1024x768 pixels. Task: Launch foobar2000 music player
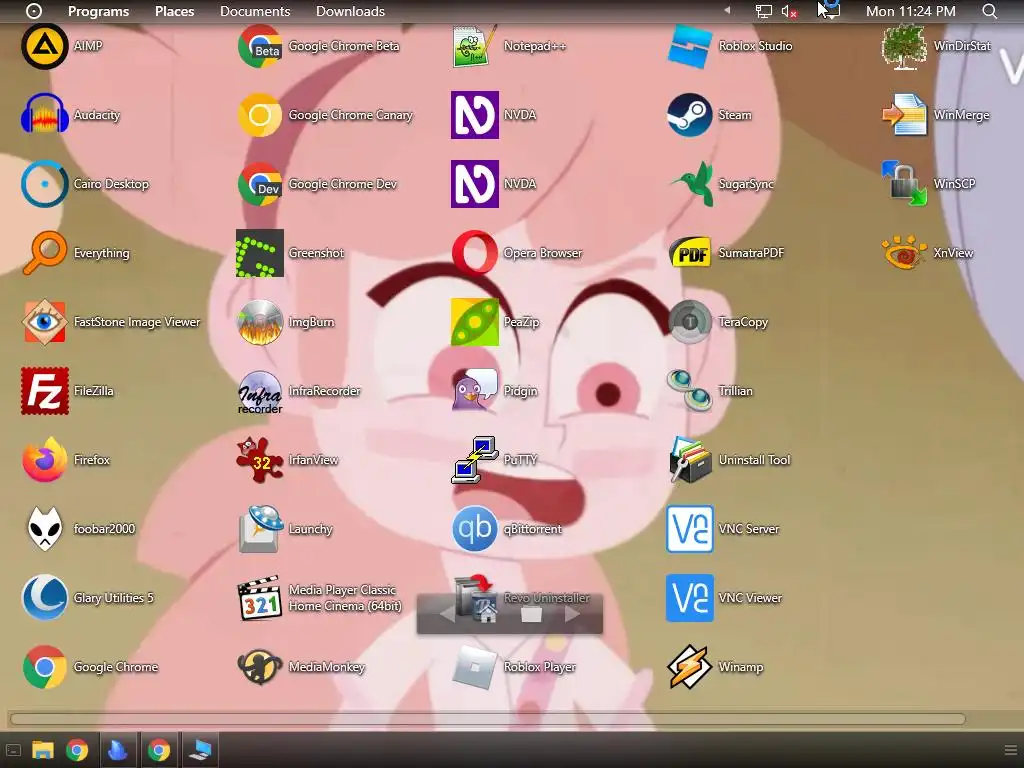pos(44,529)
